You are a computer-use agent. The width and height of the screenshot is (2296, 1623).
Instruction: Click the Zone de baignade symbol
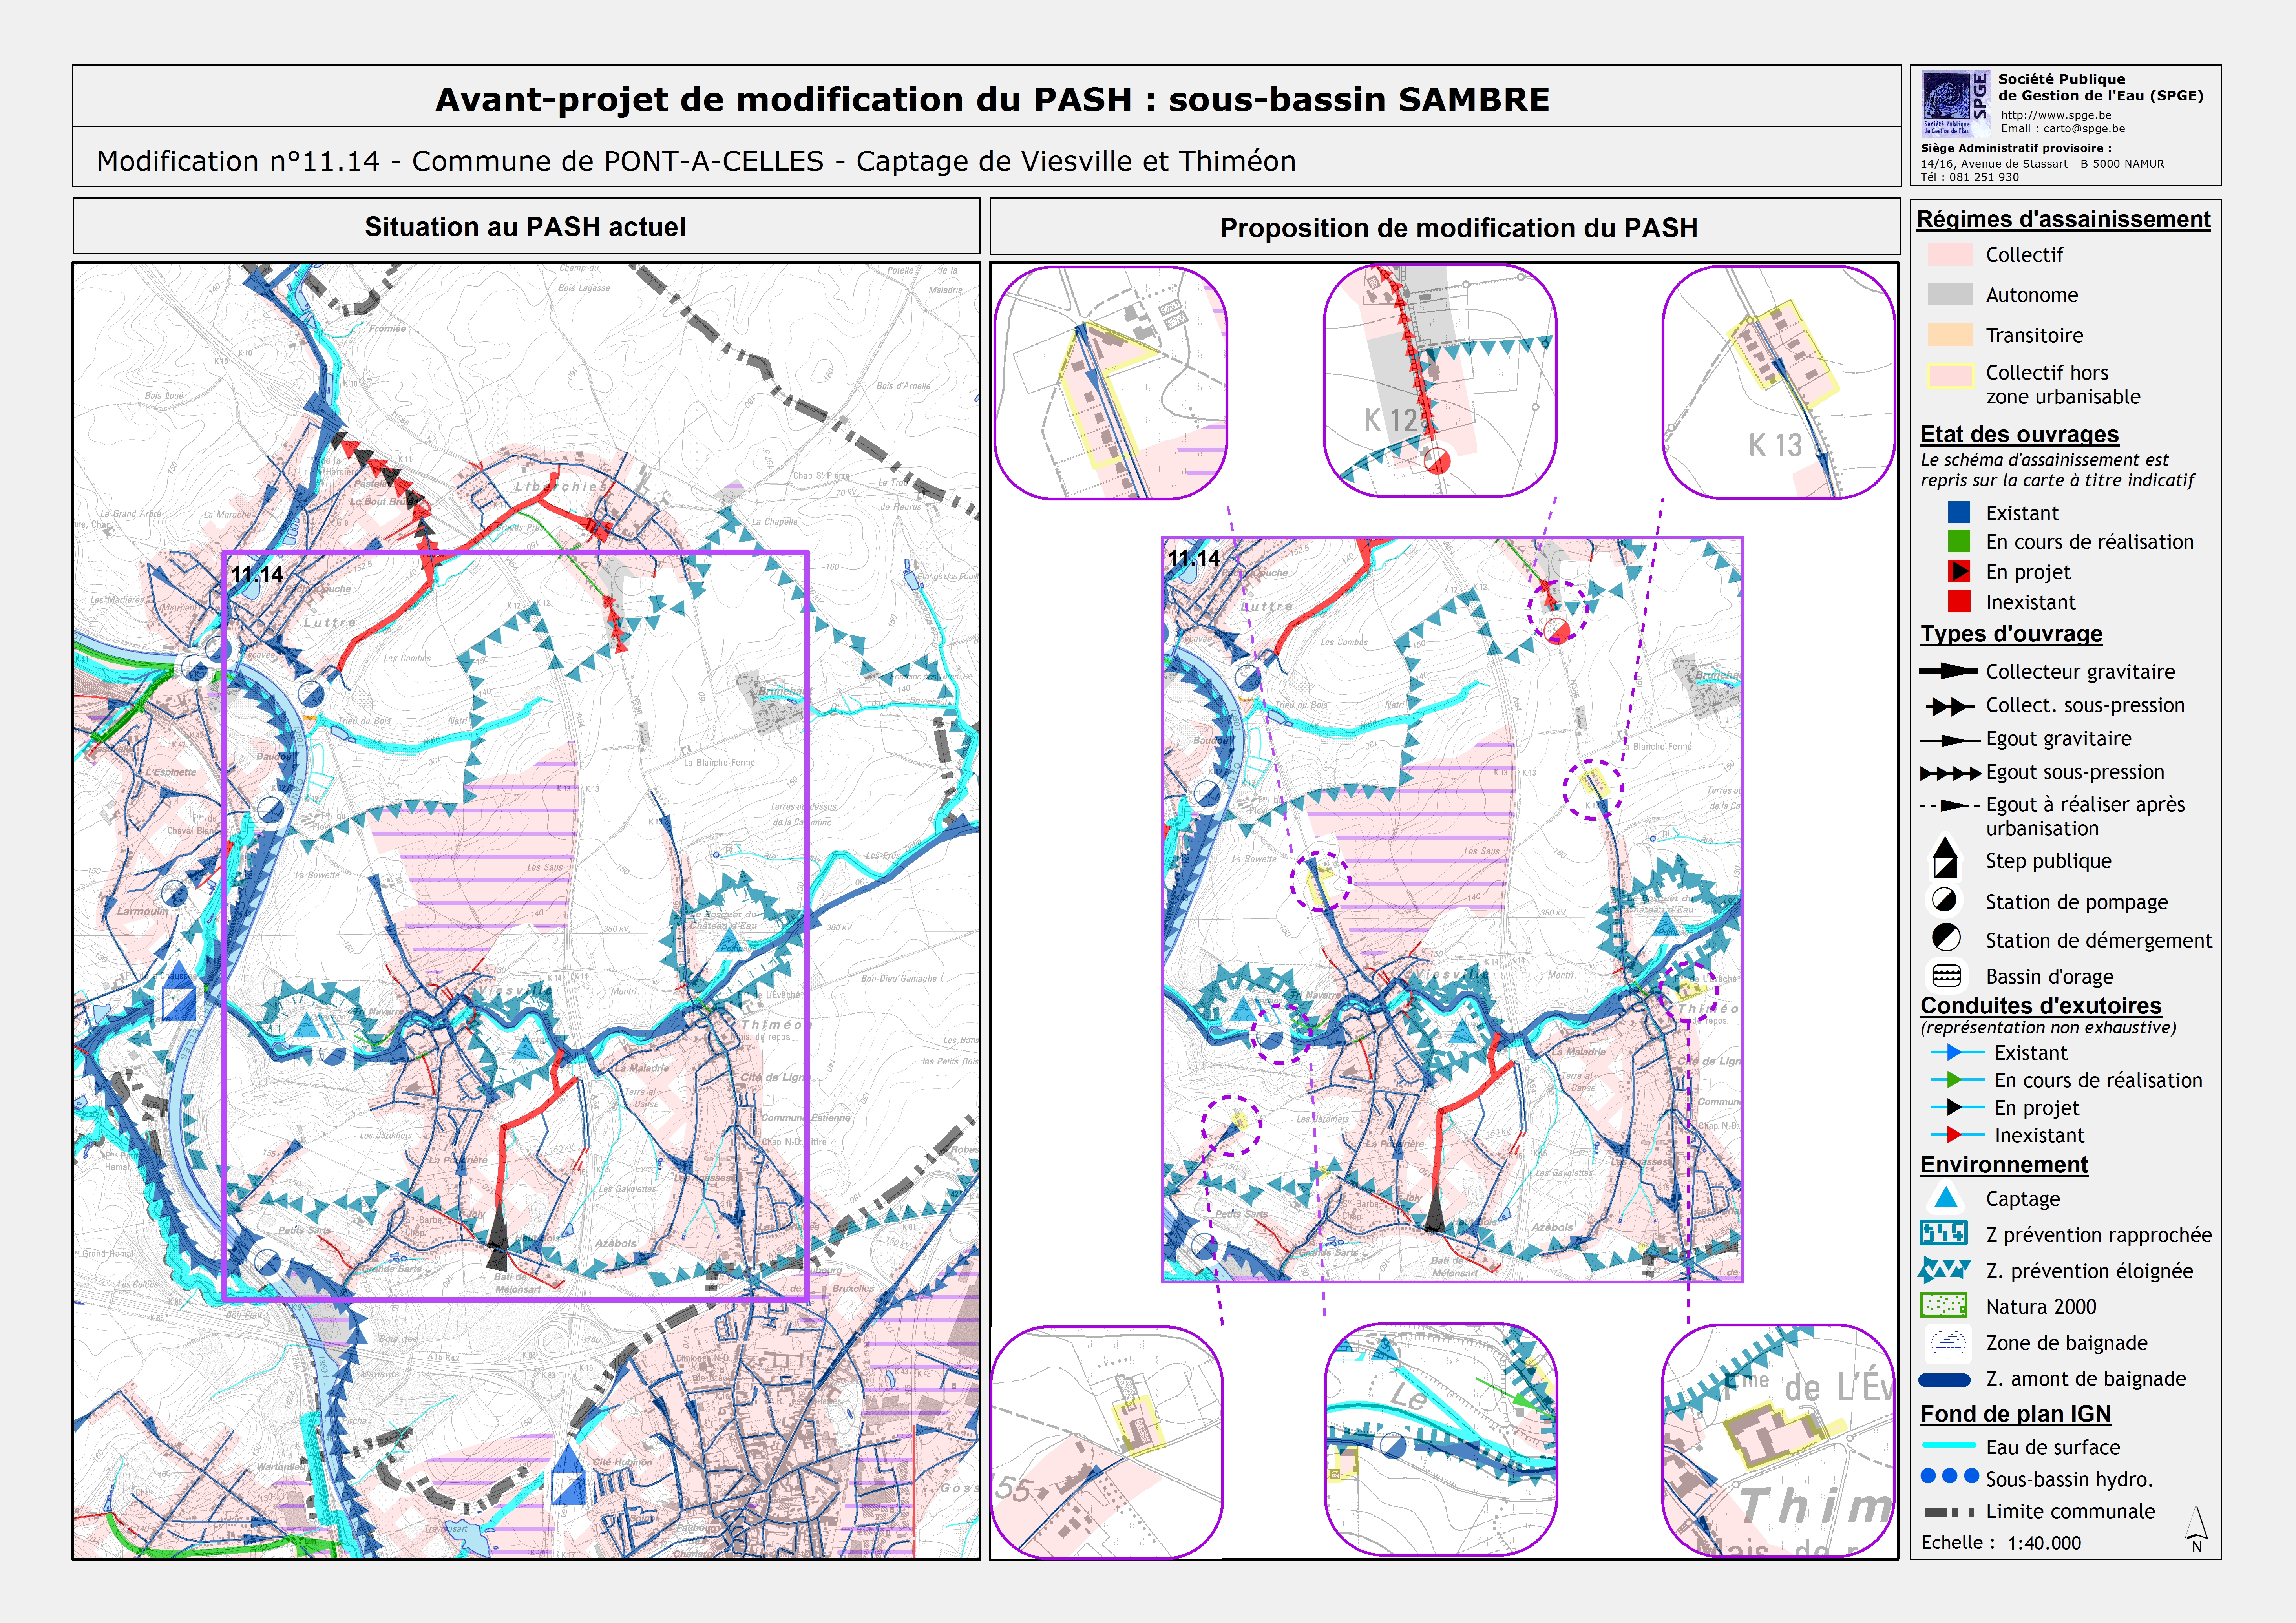tap(1947, 1343)
